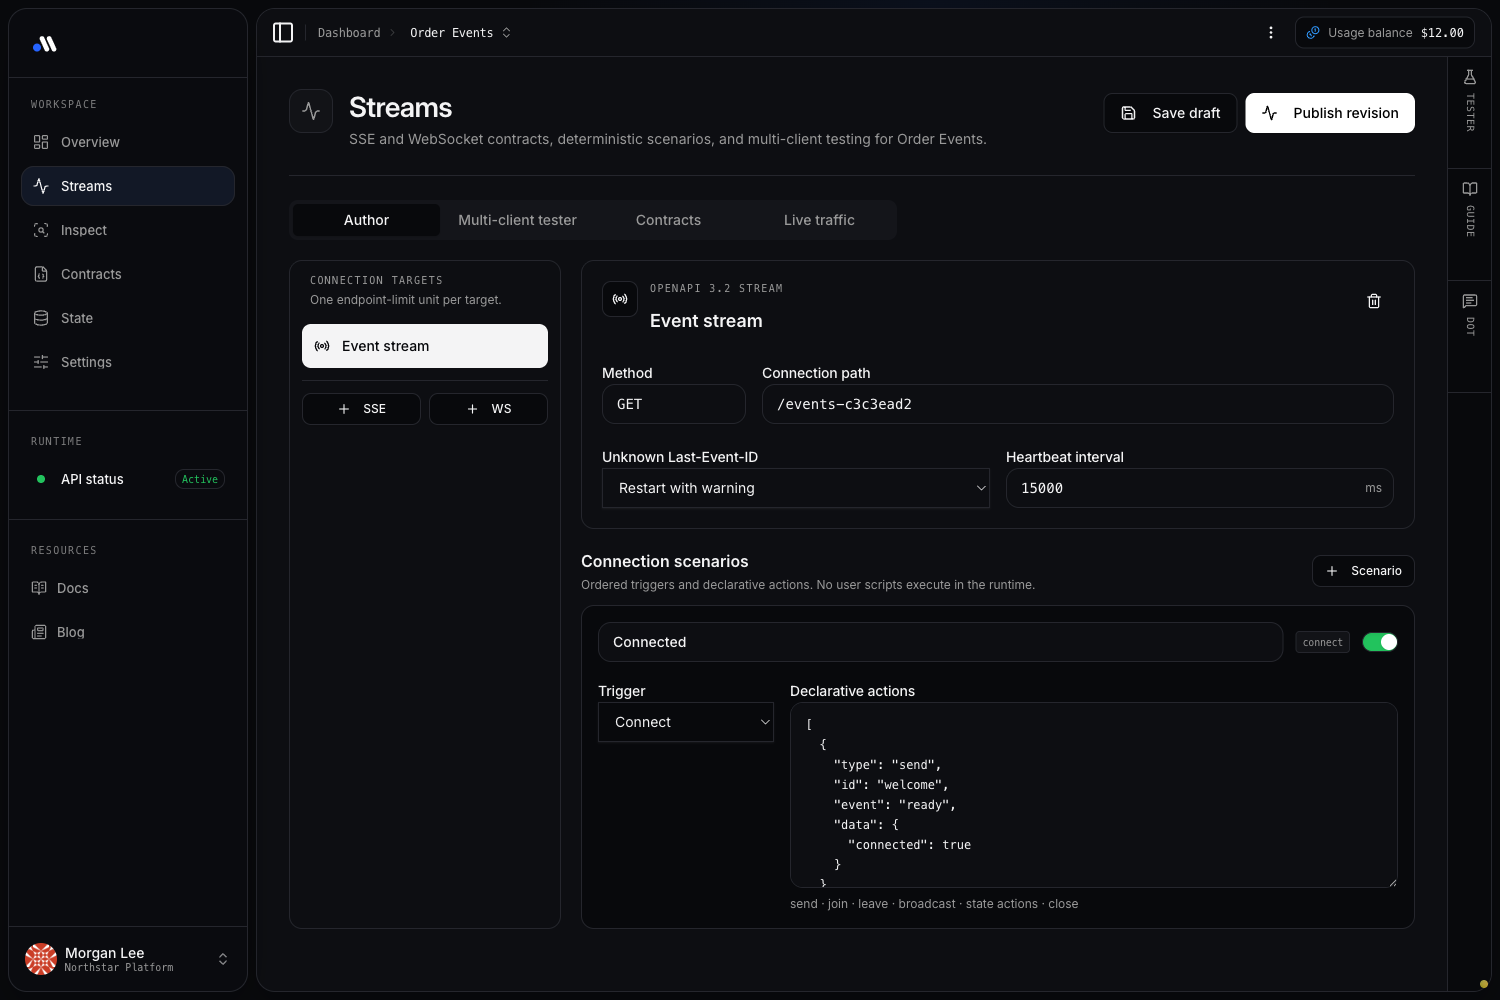Click the connect trigger badge
This screenshot has width=1500, height=1000.
1323,642
